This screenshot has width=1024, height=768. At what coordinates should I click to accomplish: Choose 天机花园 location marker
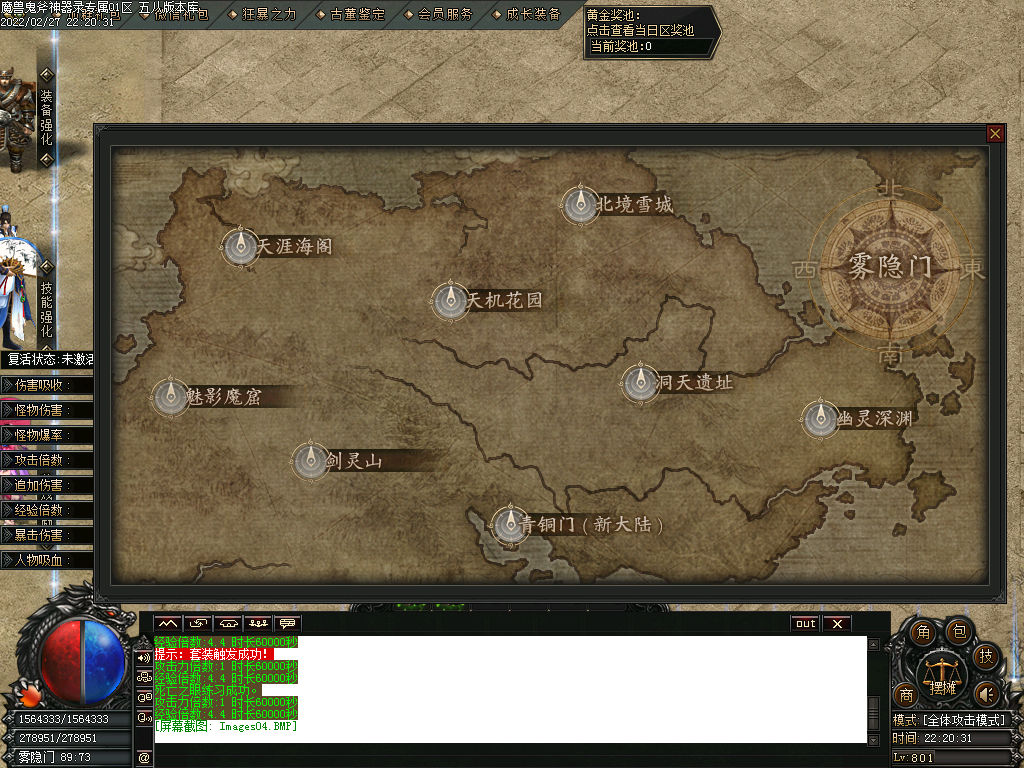pos(450,300)
